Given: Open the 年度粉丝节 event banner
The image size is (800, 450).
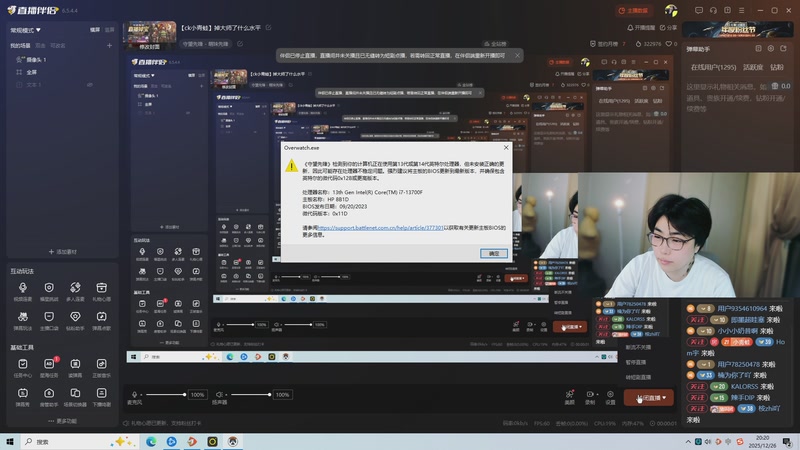Looking at the screenshot, I should point(737,29).
